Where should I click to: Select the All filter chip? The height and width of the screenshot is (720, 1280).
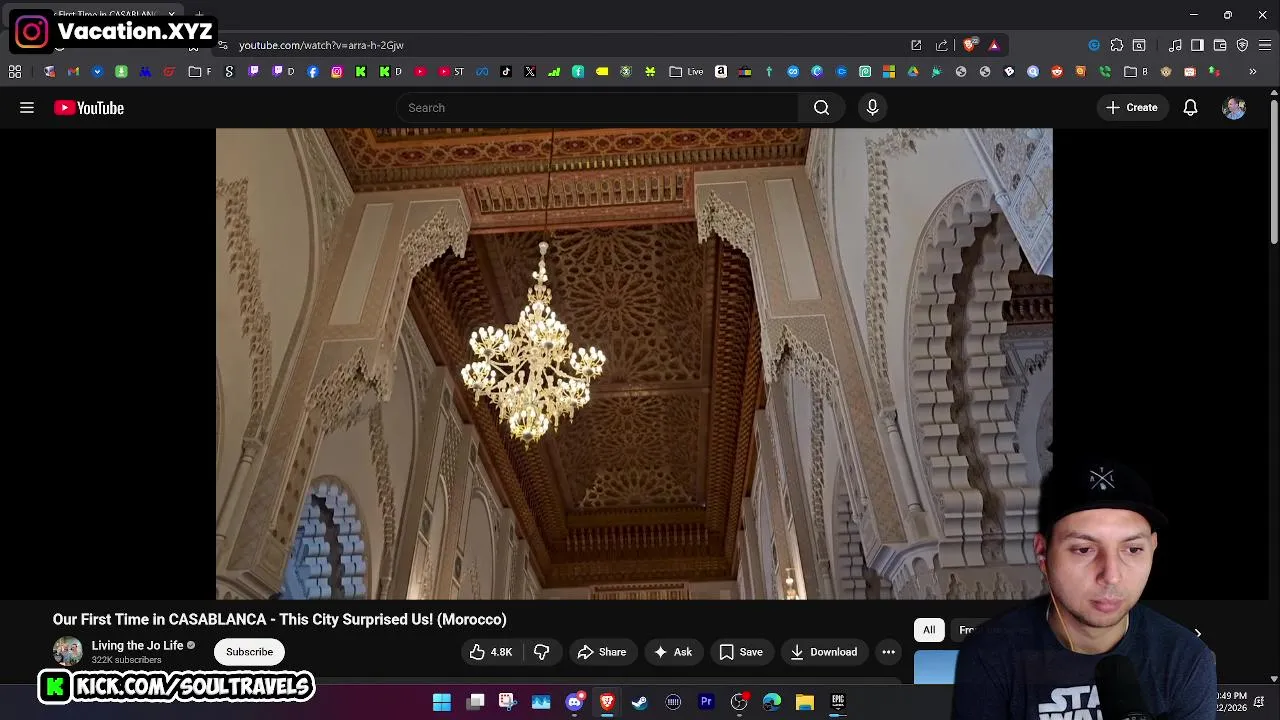point(929,630)
